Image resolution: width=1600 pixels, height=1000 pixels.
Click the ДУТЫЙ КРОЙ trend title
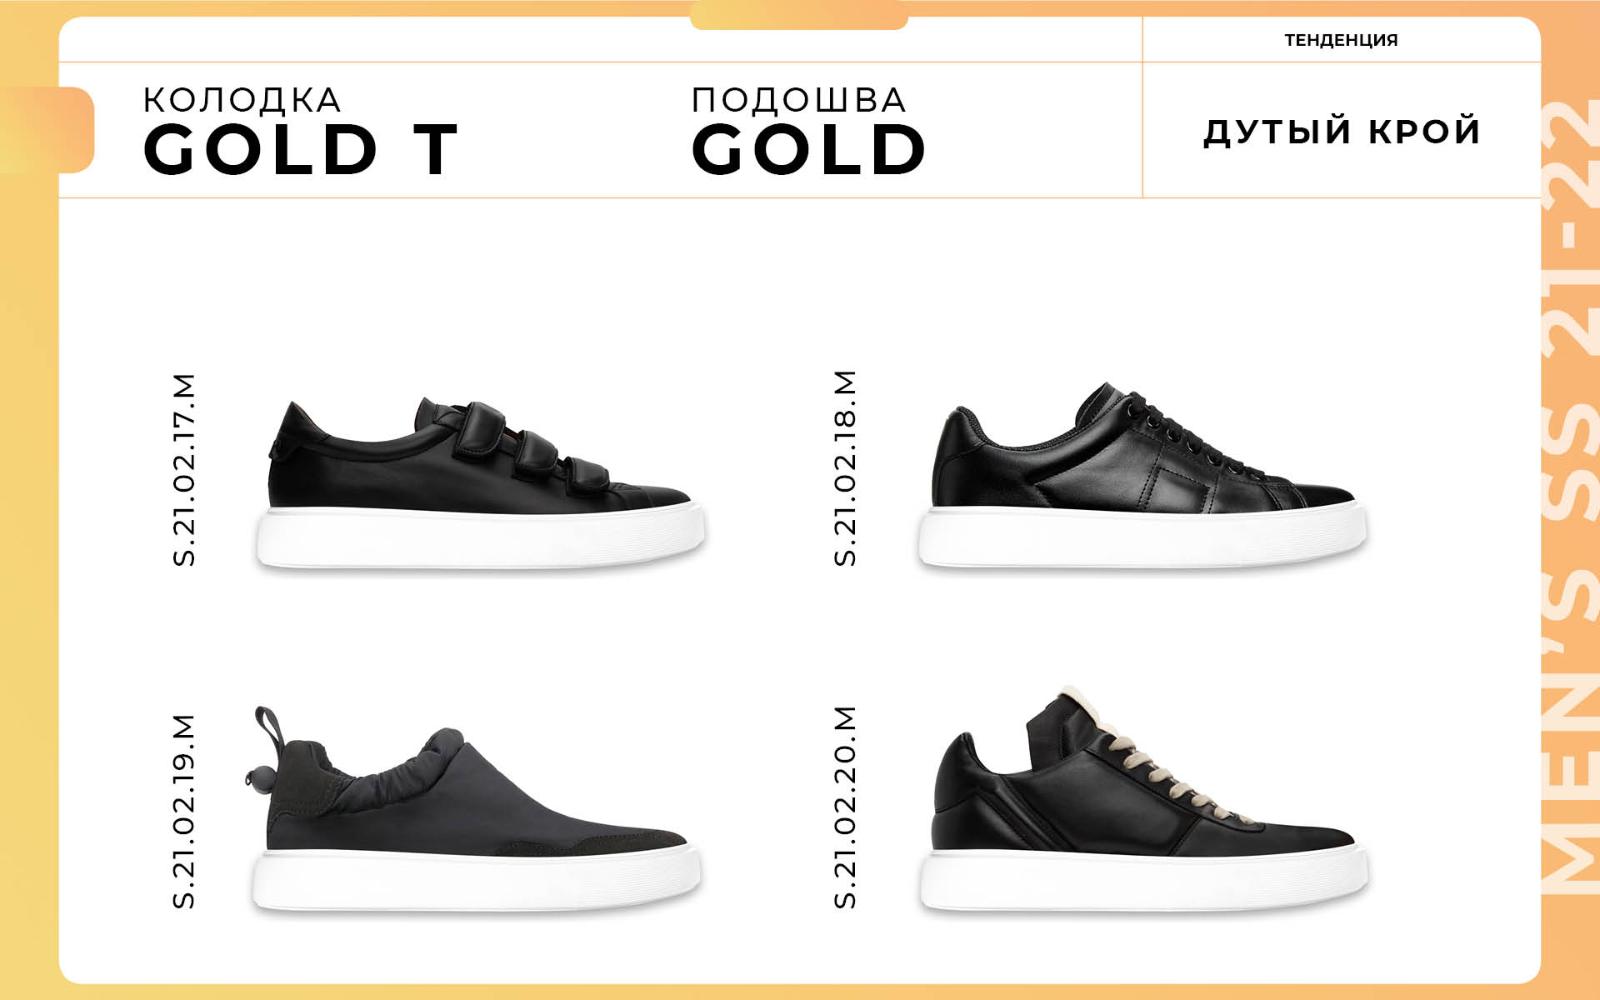1342,132
